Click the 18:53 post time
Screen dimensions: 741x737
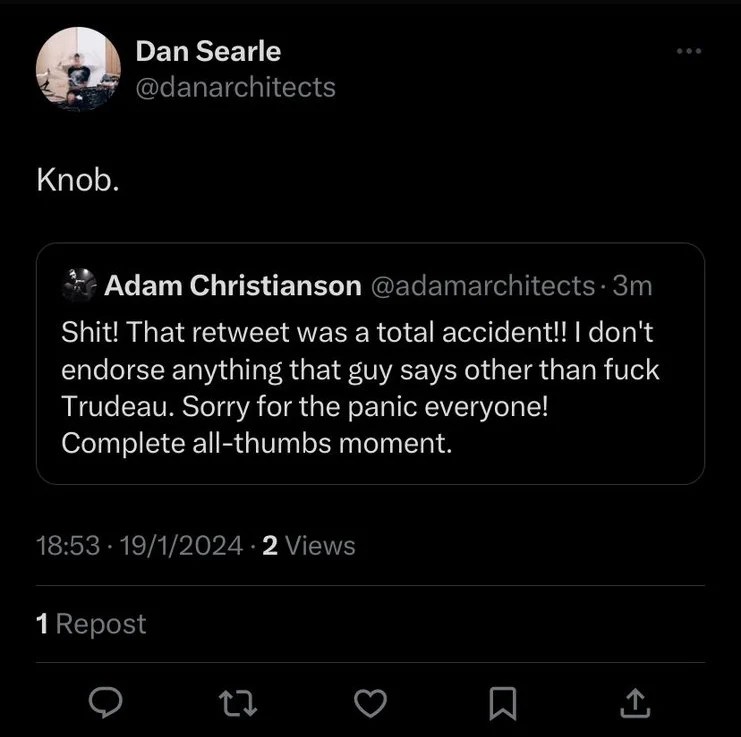coord(68,545)
